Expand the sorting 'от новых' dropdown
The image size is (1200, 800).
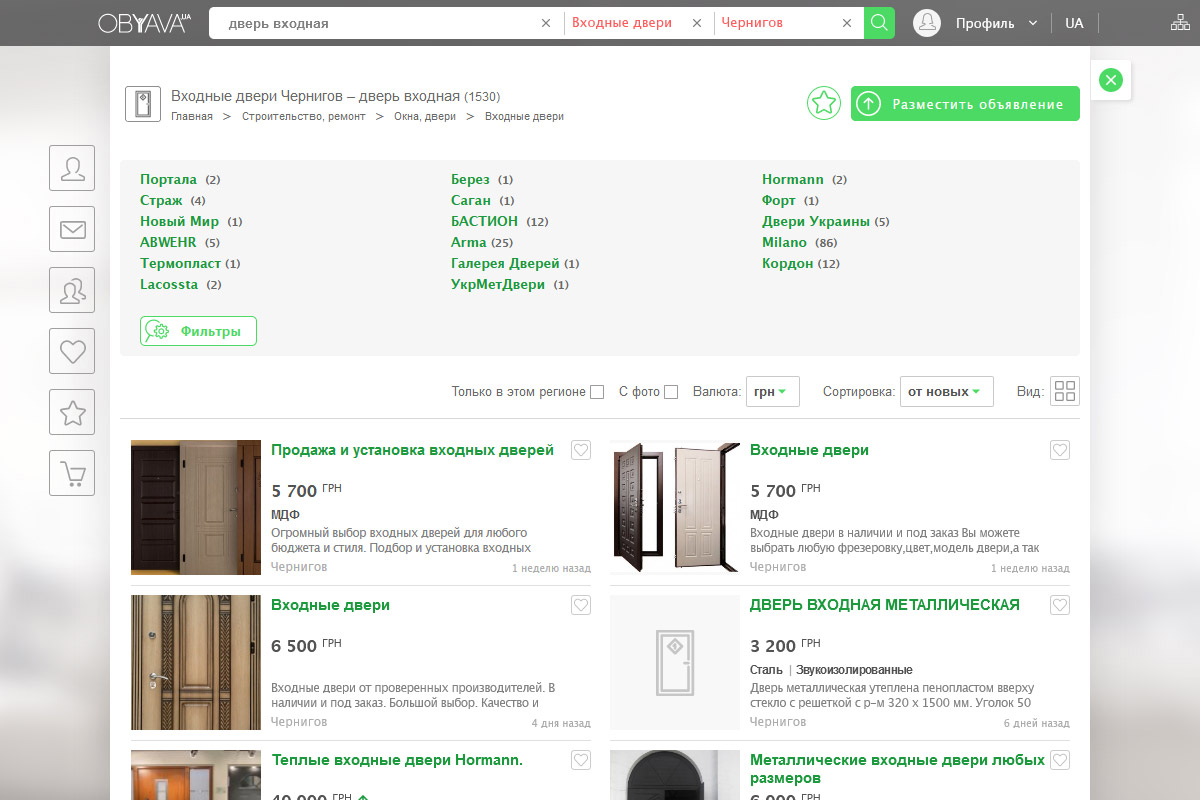(x=946, y=392)
